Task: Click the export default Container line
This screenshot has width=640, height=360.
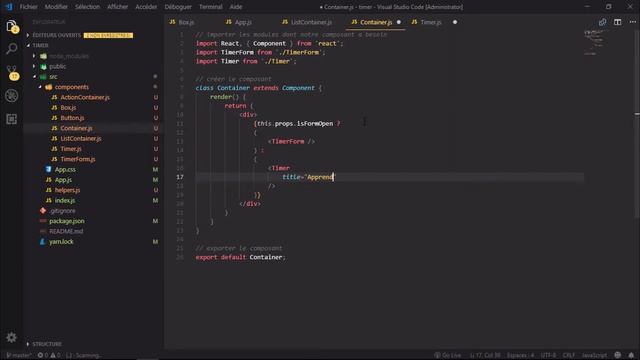Action: [x=240, y=257]
